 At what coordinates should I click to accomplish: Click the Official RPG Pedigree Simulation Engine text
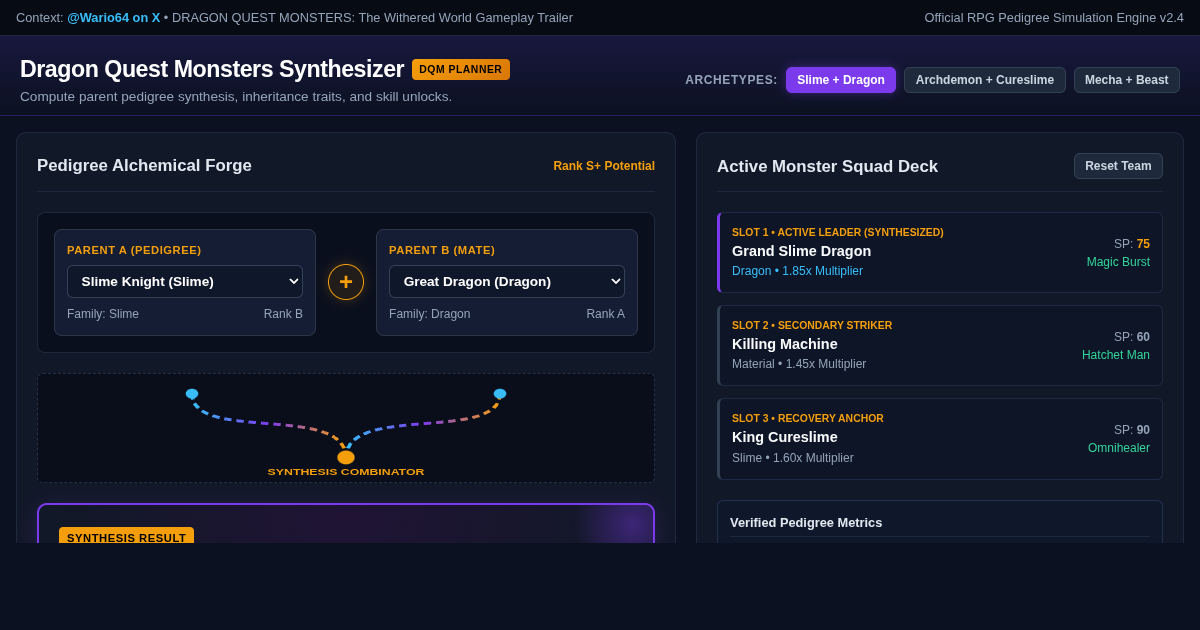pos(1054,17)
